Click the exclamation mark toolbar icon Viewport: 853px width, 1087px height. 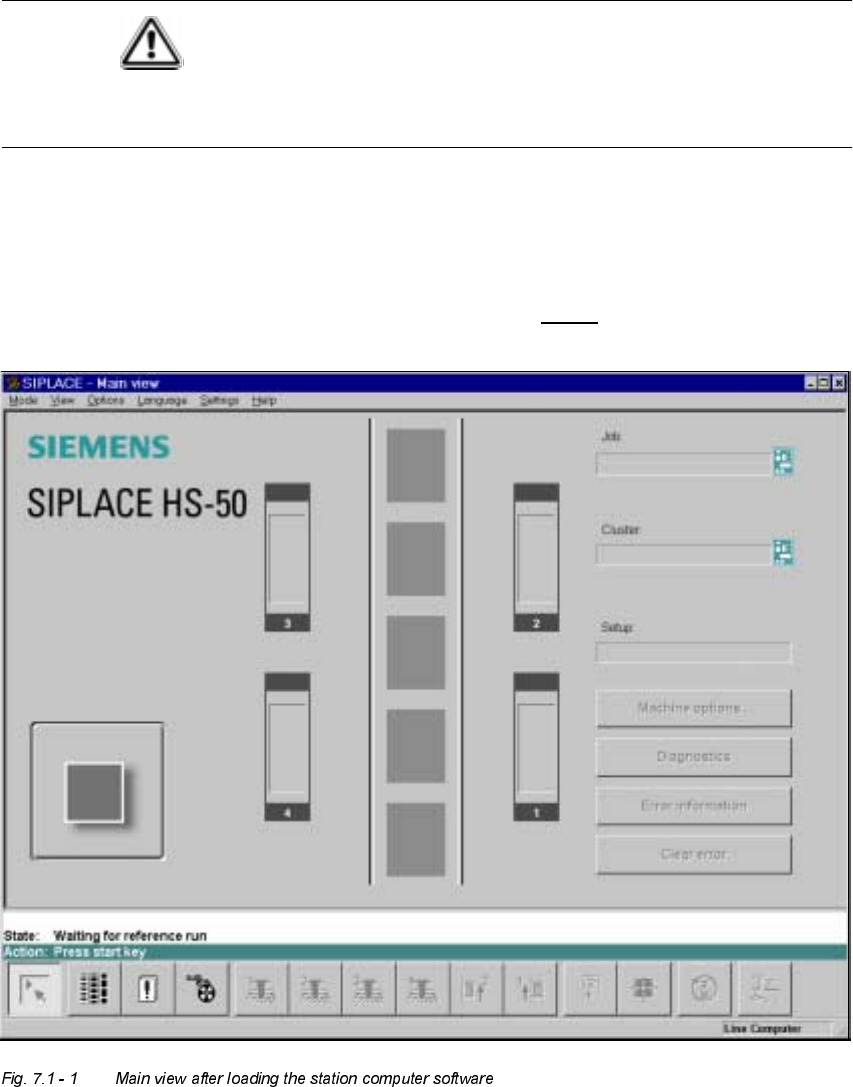pos(148,989)
